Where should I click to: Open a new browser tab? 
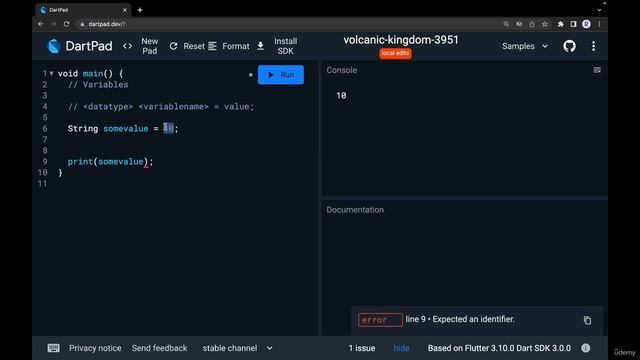140,10
